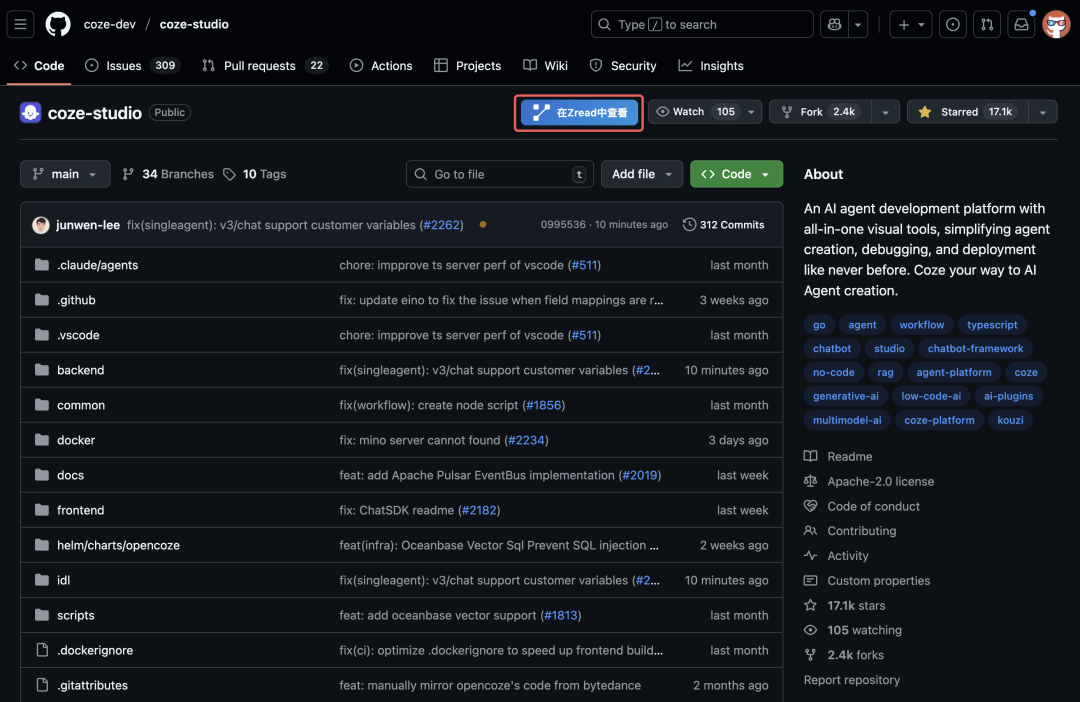Expand the Copilot dropdown arrow
1080x702 pixels.
[858, 24]
